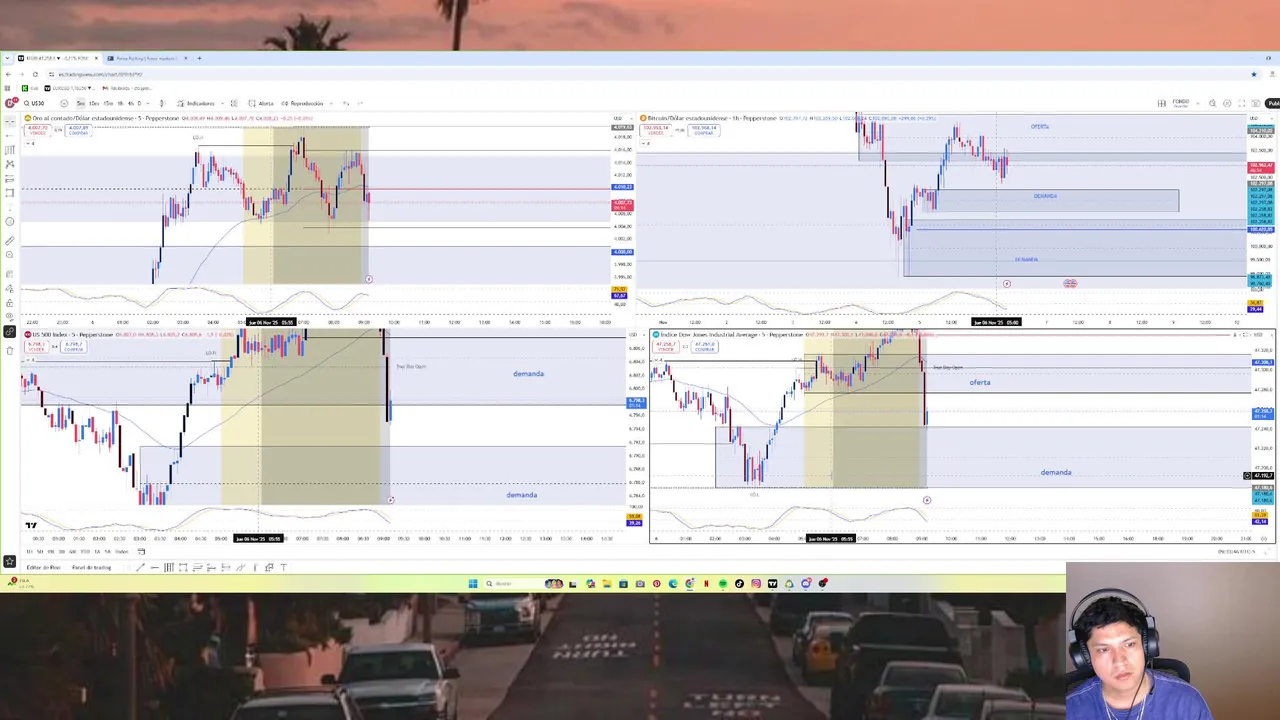Bookmark this page with star icon
Image resolution: width=1280 pixels, height=720 pixels.
[x=1253, y=74]
